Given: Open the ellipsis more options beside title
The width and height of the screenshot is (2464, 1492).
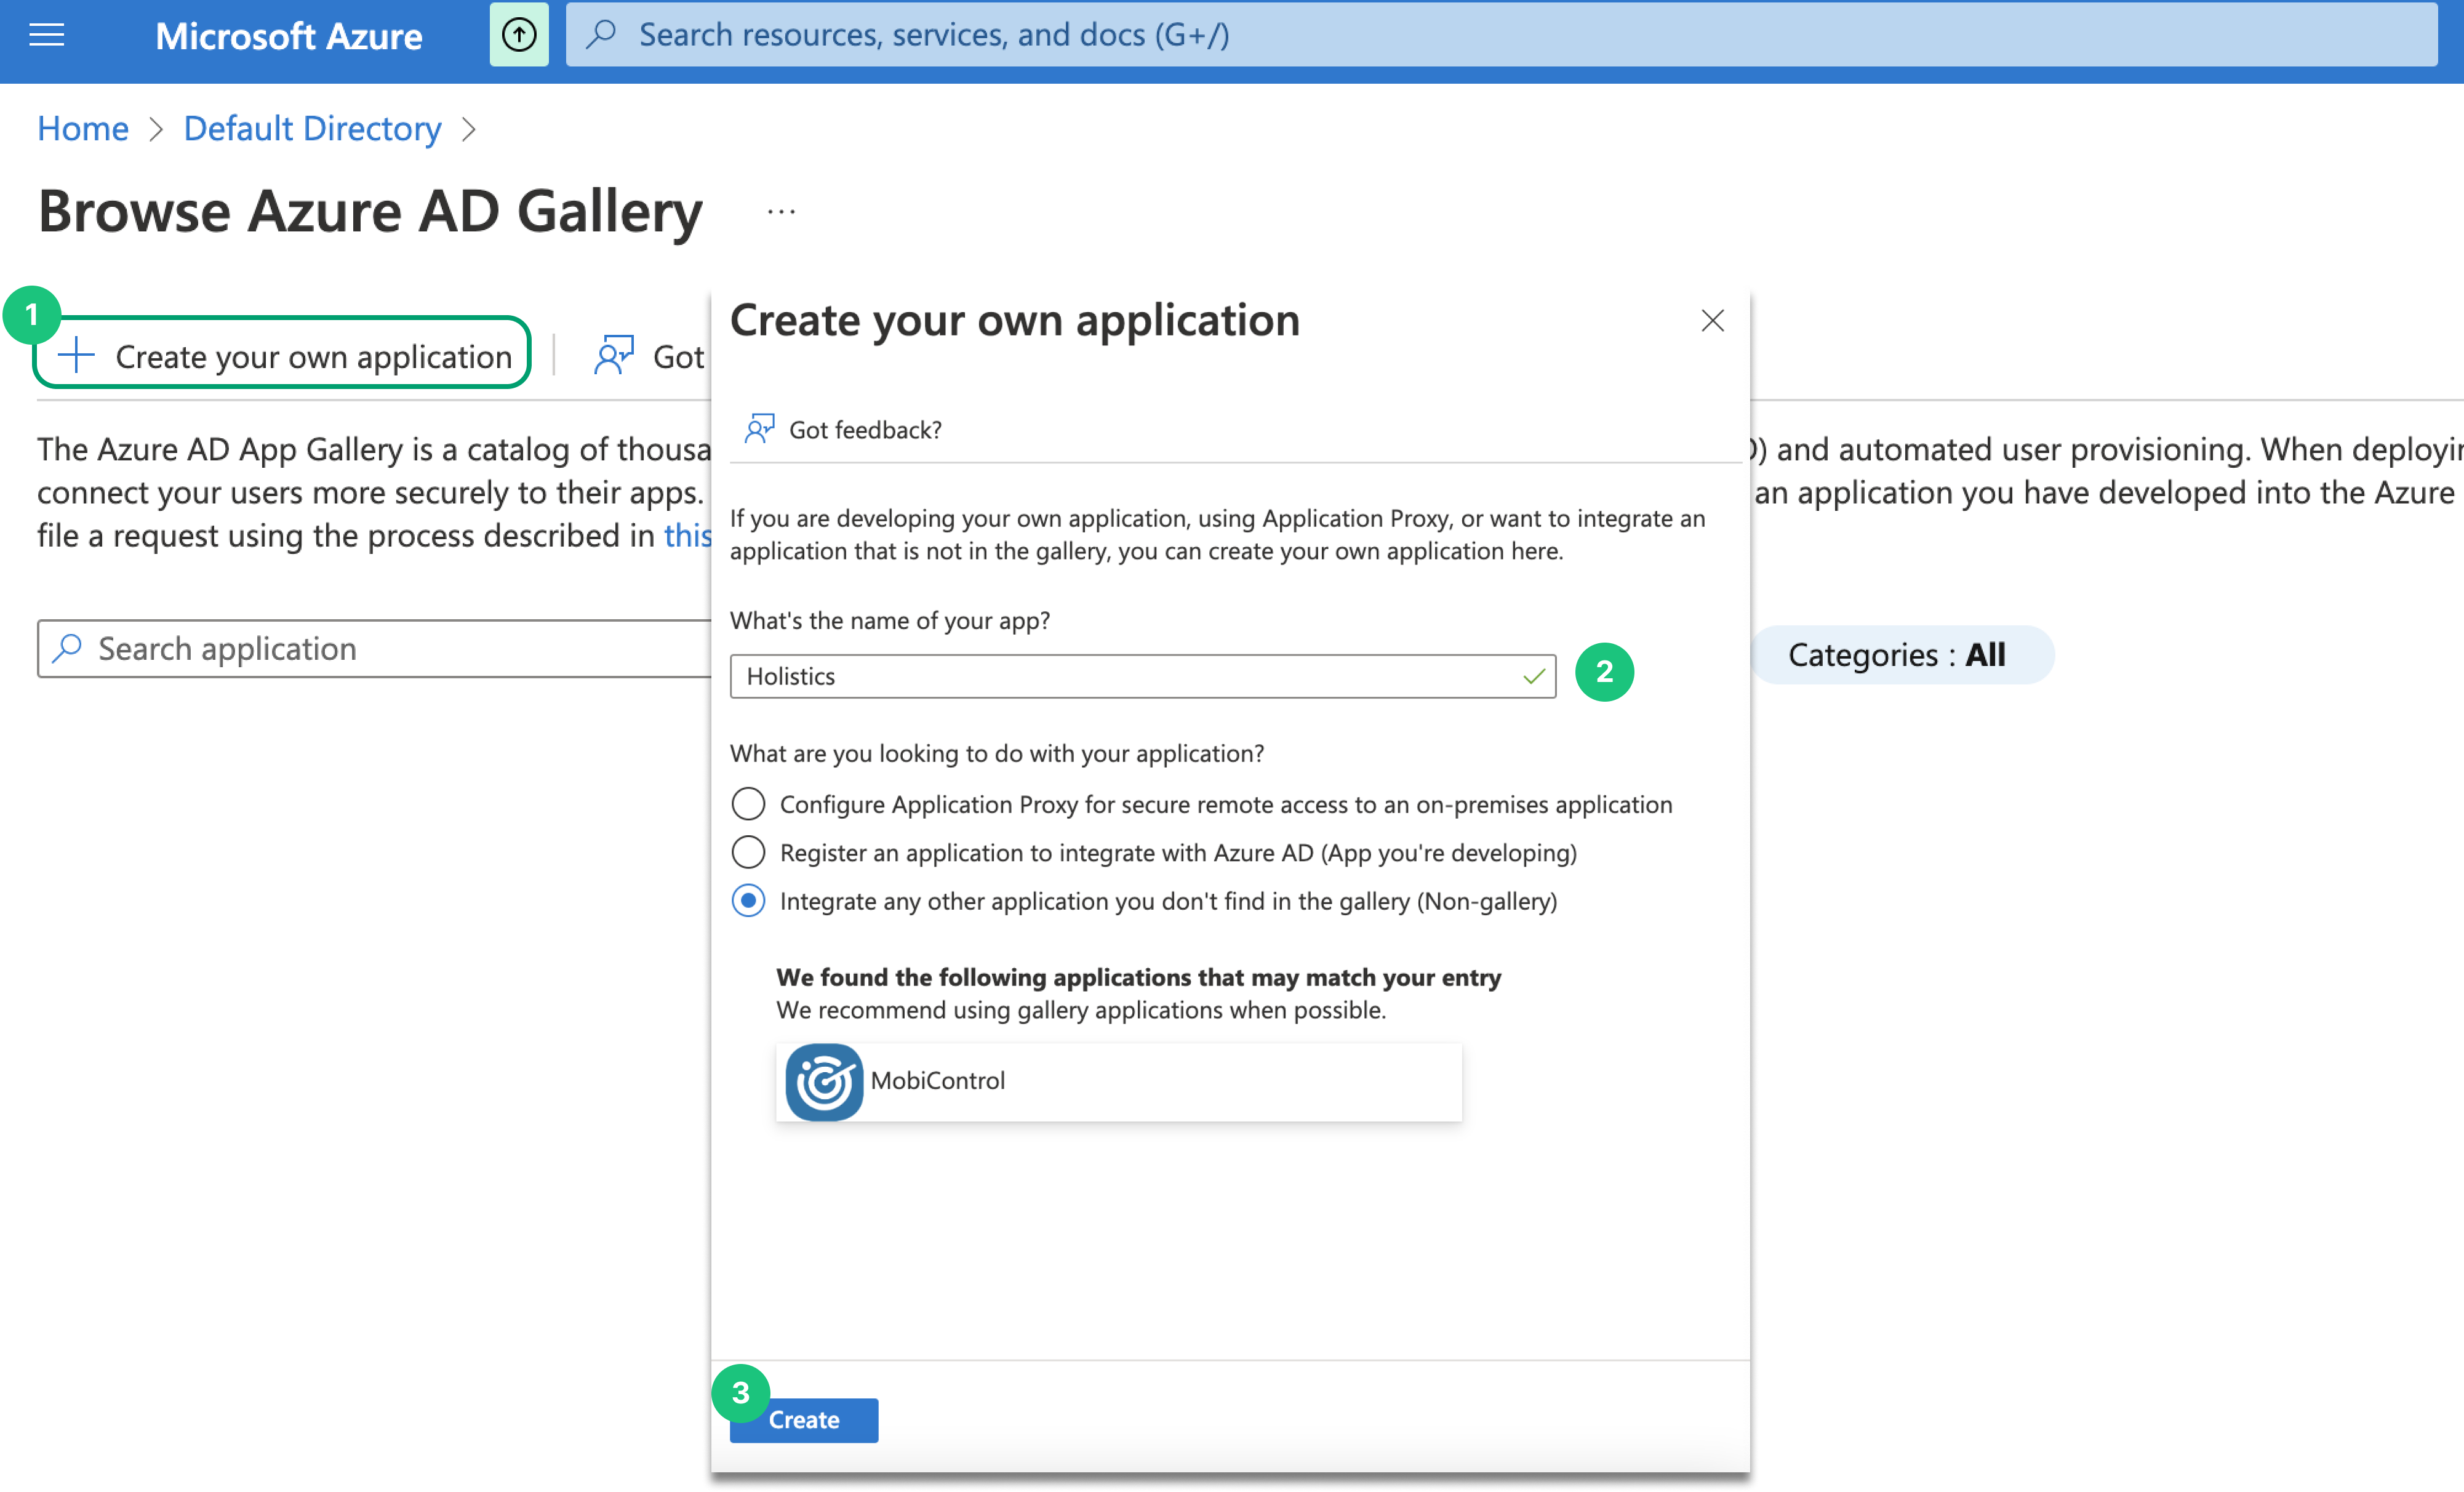Looking at the screenshot, I should [x=781, y=212].
